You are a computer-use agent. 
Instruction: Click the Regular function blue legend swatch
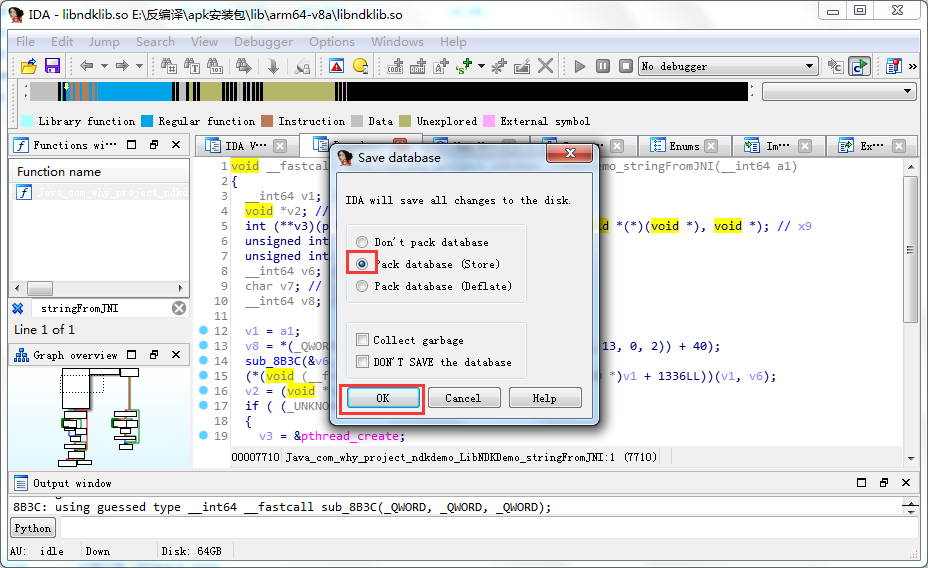pos(147,121)
